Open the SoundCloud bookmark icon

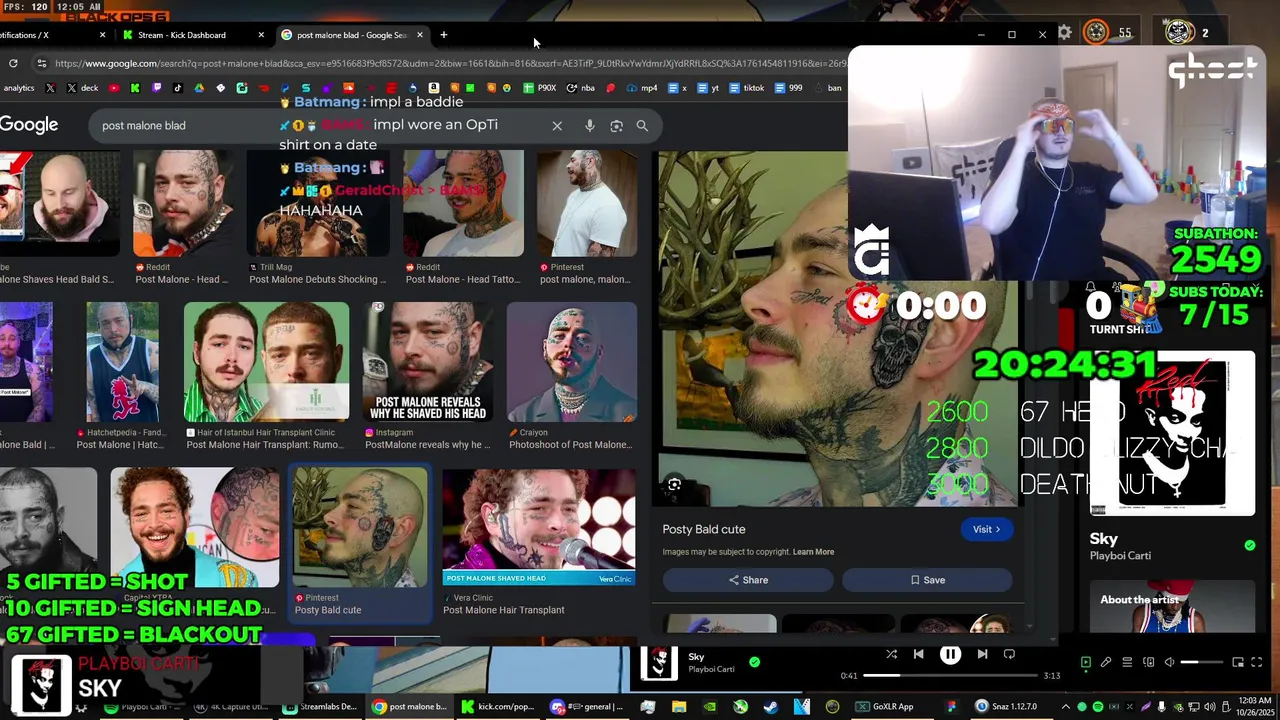coord(349,88)
